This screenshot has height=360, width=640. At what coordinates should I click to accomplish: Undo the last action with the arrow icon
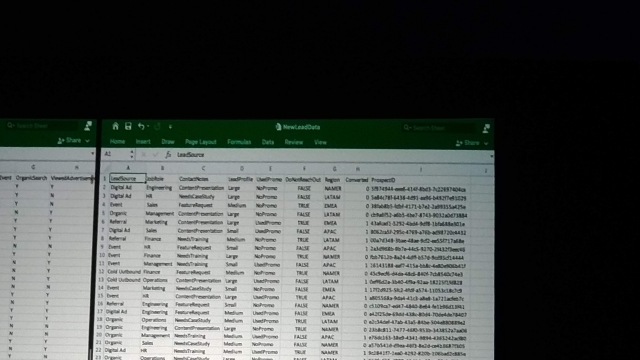(x=141, y=127)
